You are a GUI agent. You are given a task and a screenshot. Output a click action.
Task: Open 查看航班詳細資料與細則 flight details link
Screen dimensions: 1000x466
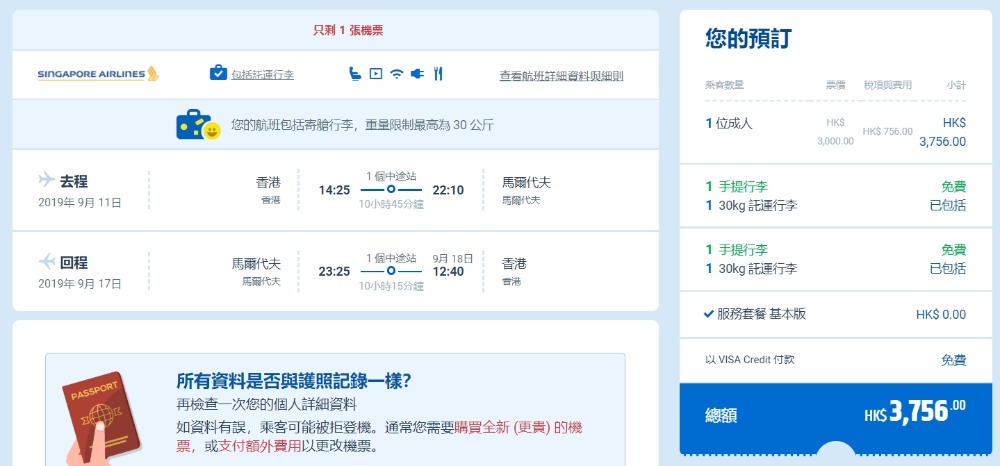tap(561, 75)
